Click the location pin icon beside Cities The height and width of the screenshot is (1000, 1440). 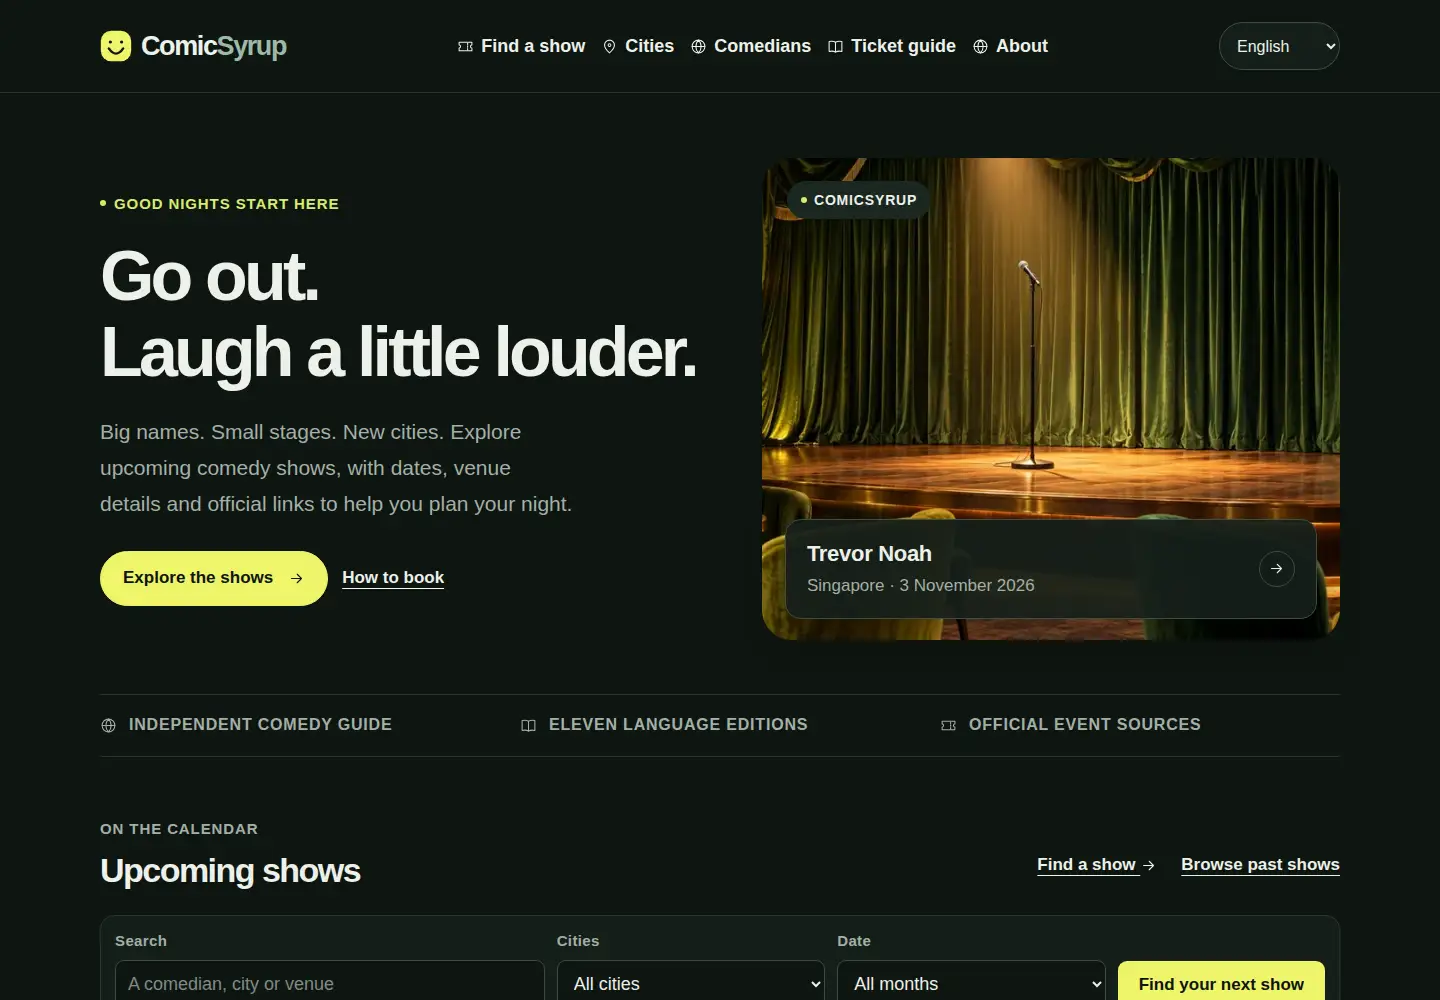pyautogui.click(x=609, y=47)
